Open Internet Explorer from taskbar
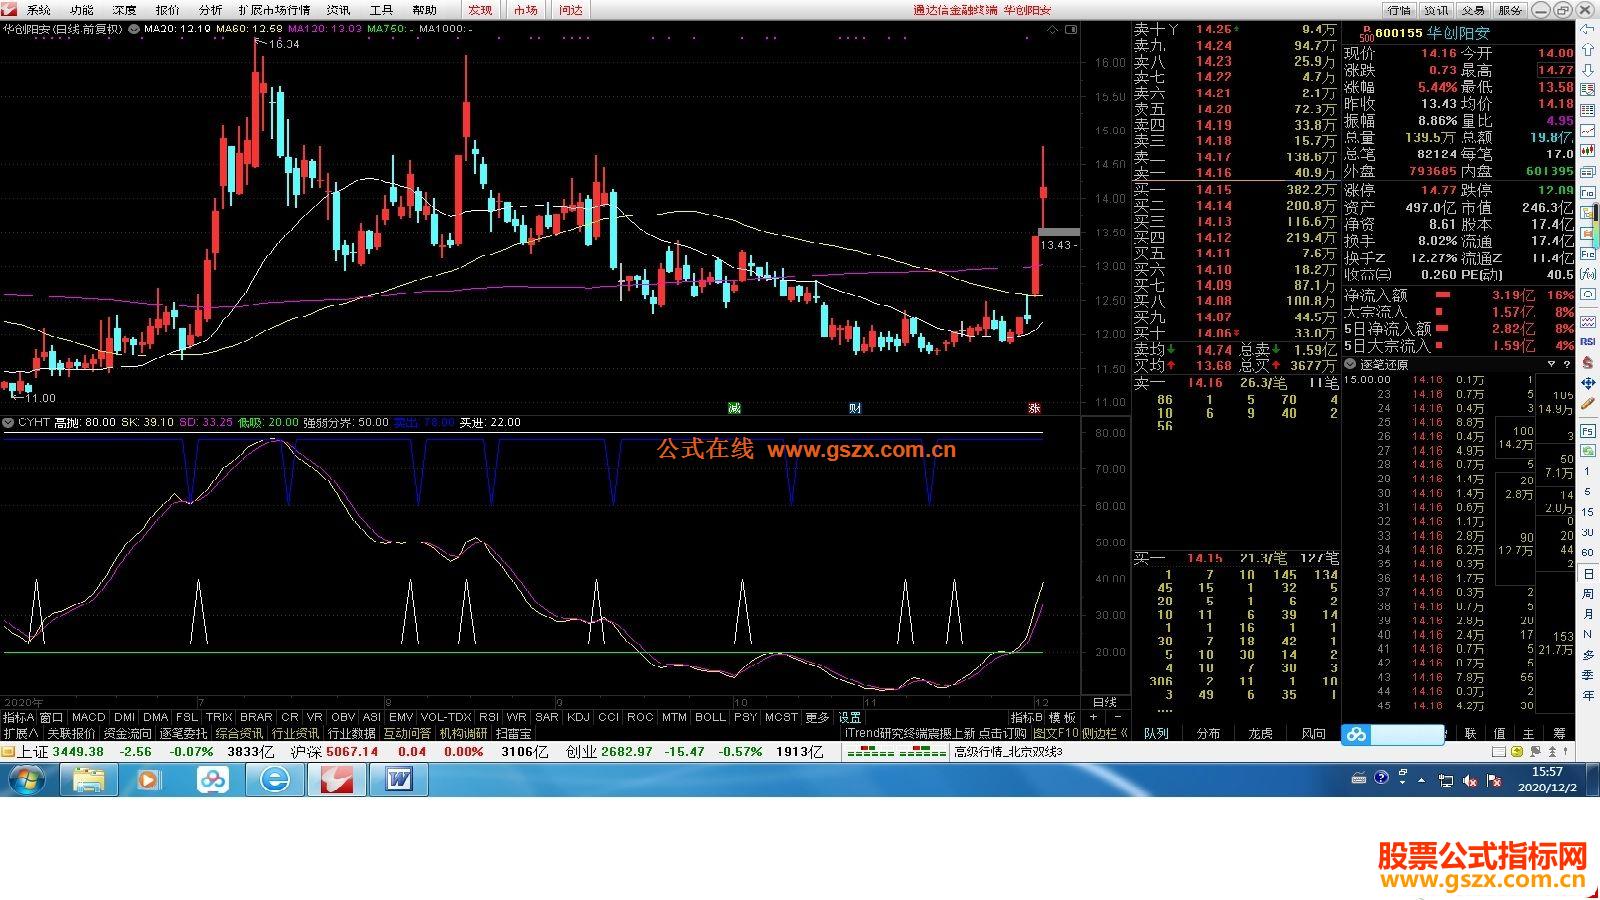The width and height of the screenshot is (1600, 900). 274,780
